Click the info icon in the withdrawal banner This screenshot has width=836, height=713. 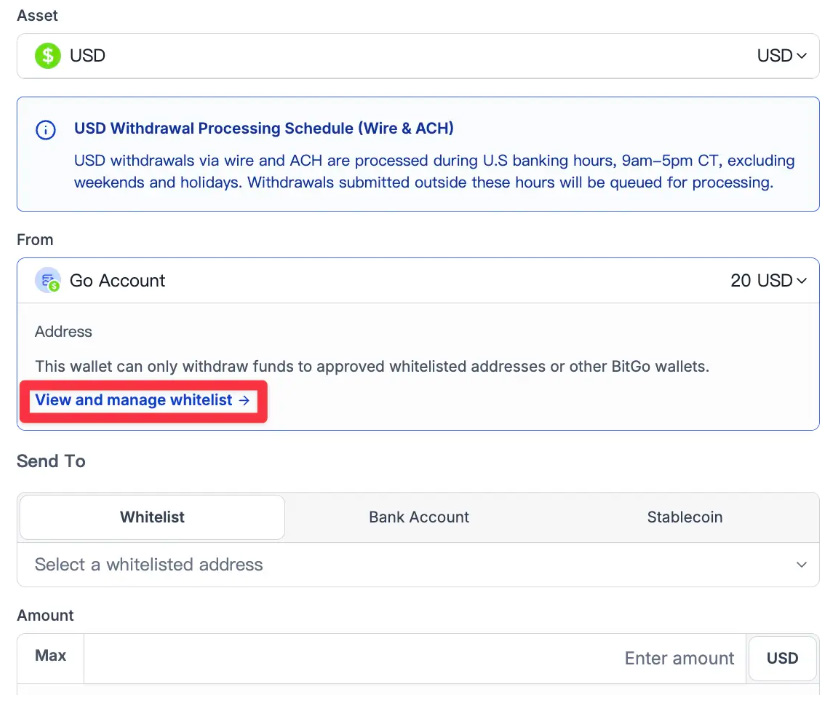coord(46,130)
